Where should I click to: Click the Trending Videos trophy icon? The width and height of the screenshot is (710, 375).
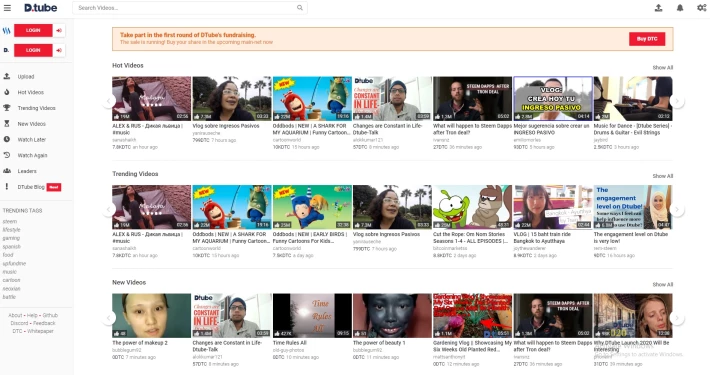click(x=7, y=108)
